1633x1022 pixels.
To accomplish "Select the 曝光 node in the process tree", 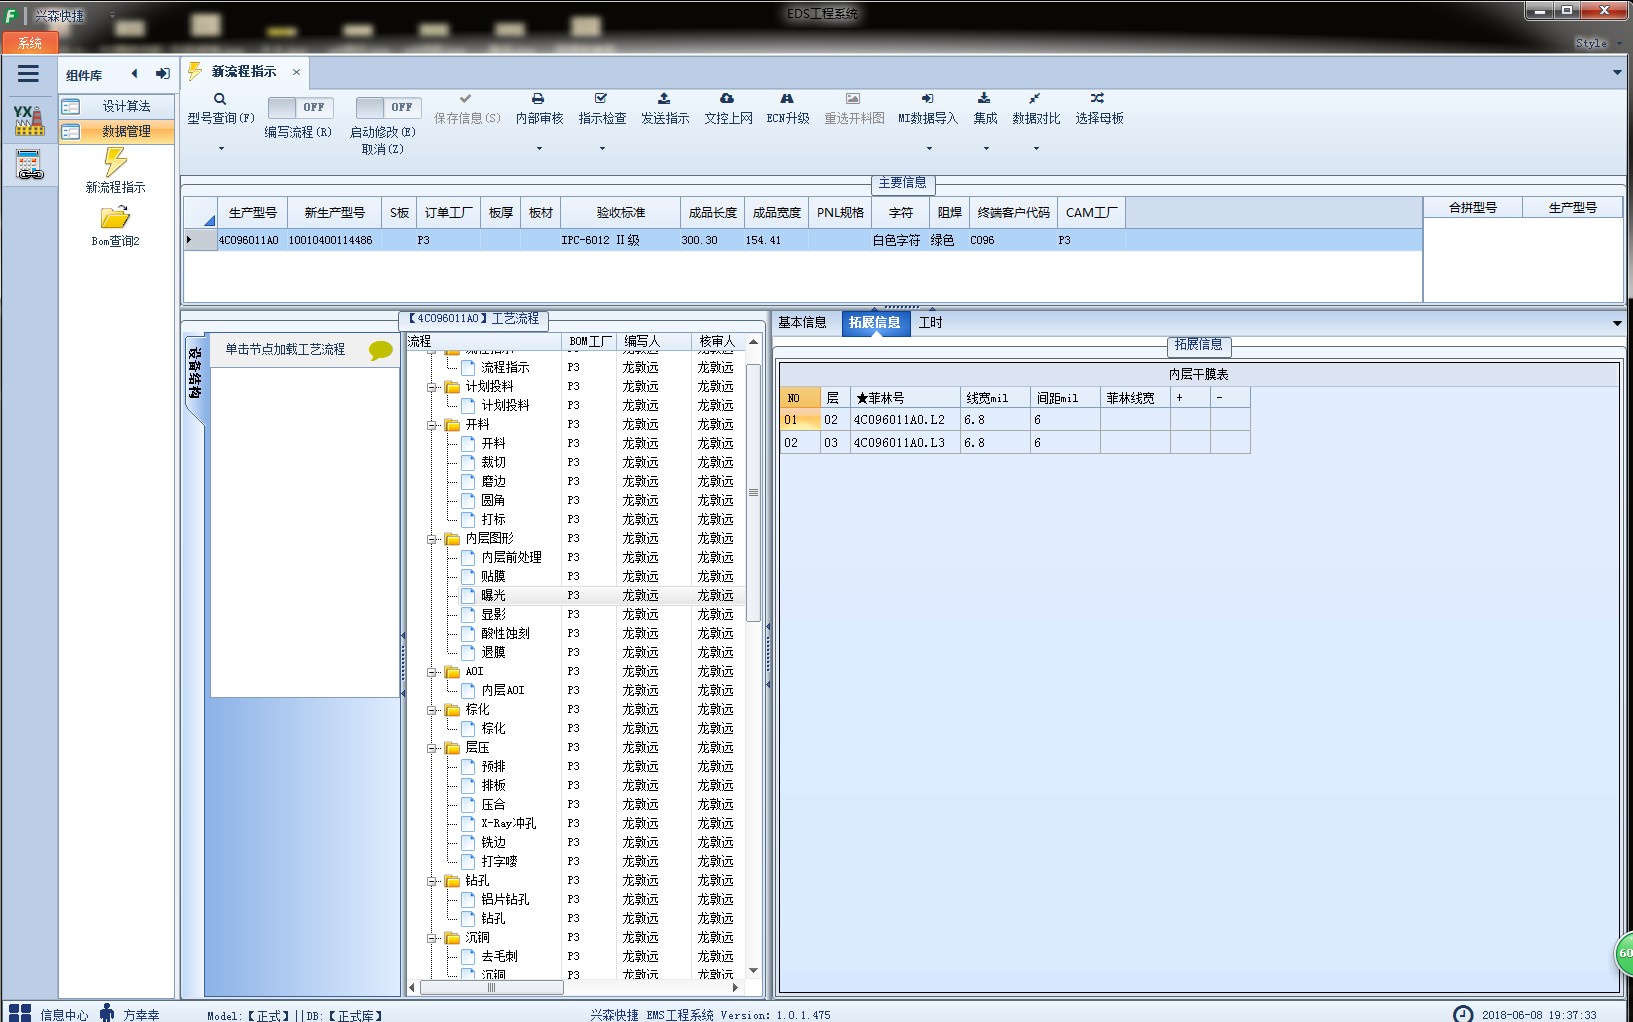I will point(493,595).
